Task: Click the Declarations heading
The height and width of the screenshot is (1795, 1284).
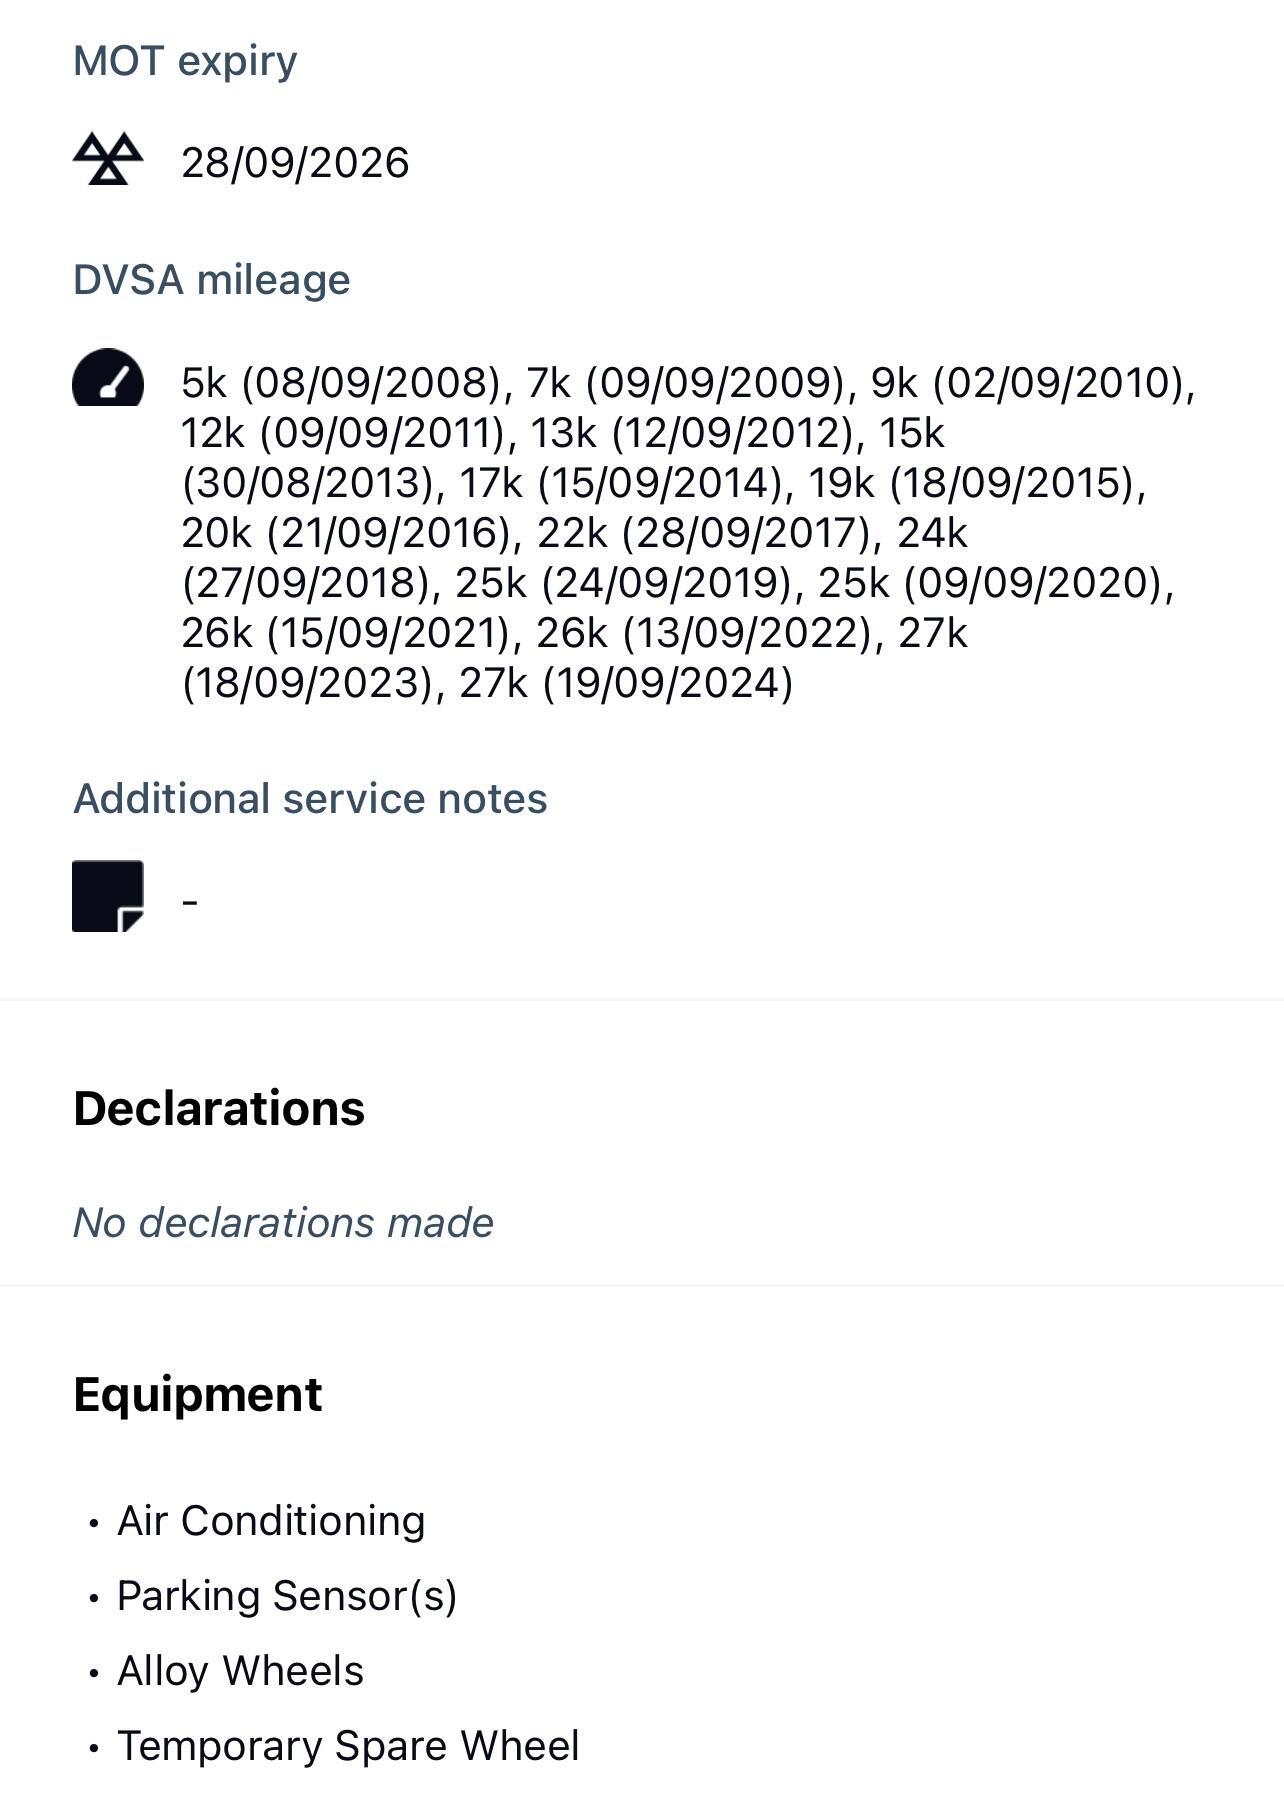Action: (x=219, y=1108)
